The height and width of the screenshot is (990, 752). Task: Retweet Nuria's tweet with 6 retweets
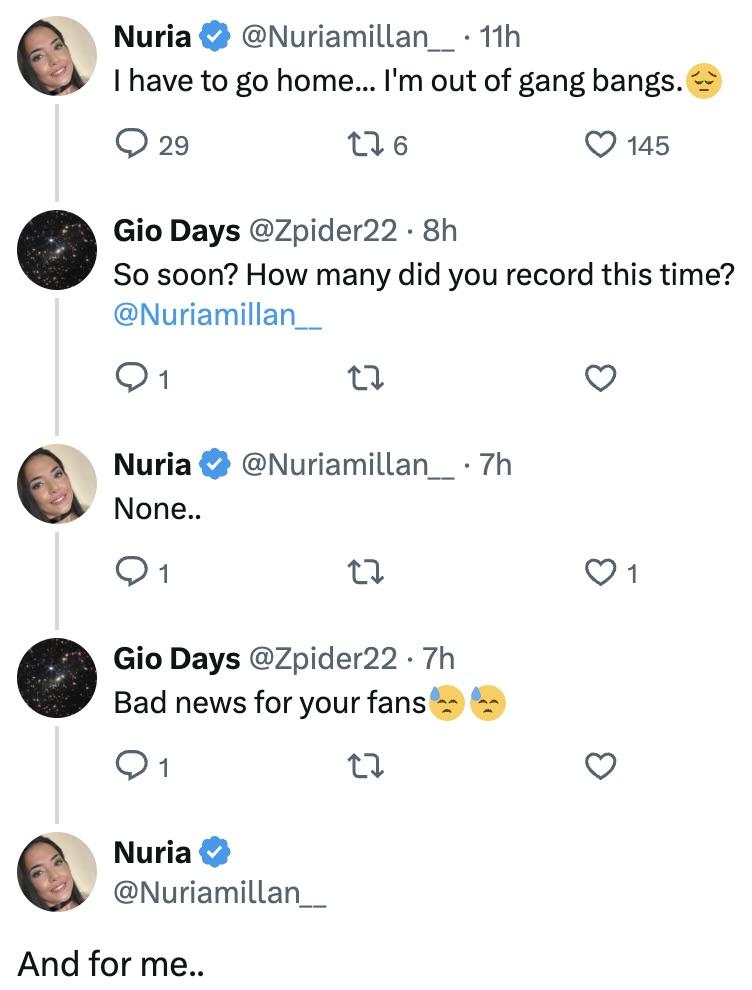tap(362, 146)
